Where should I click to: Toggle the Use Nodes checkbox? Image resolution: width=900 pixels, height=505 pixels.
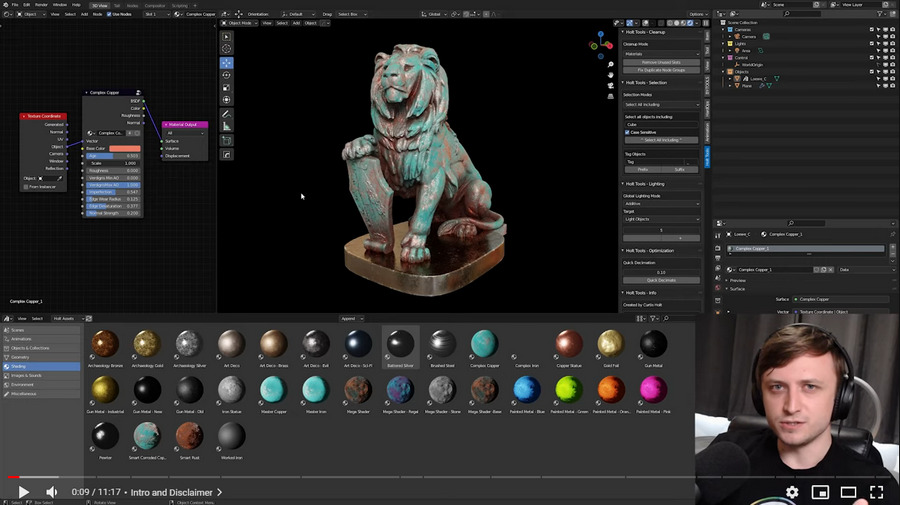110,14
